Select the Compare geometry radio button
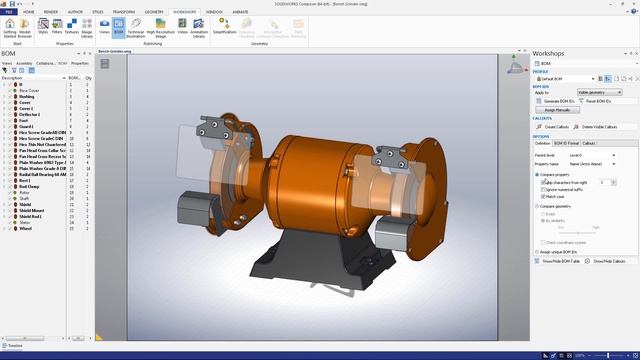Viewport: 640px width, 360px height. point(537,207)
